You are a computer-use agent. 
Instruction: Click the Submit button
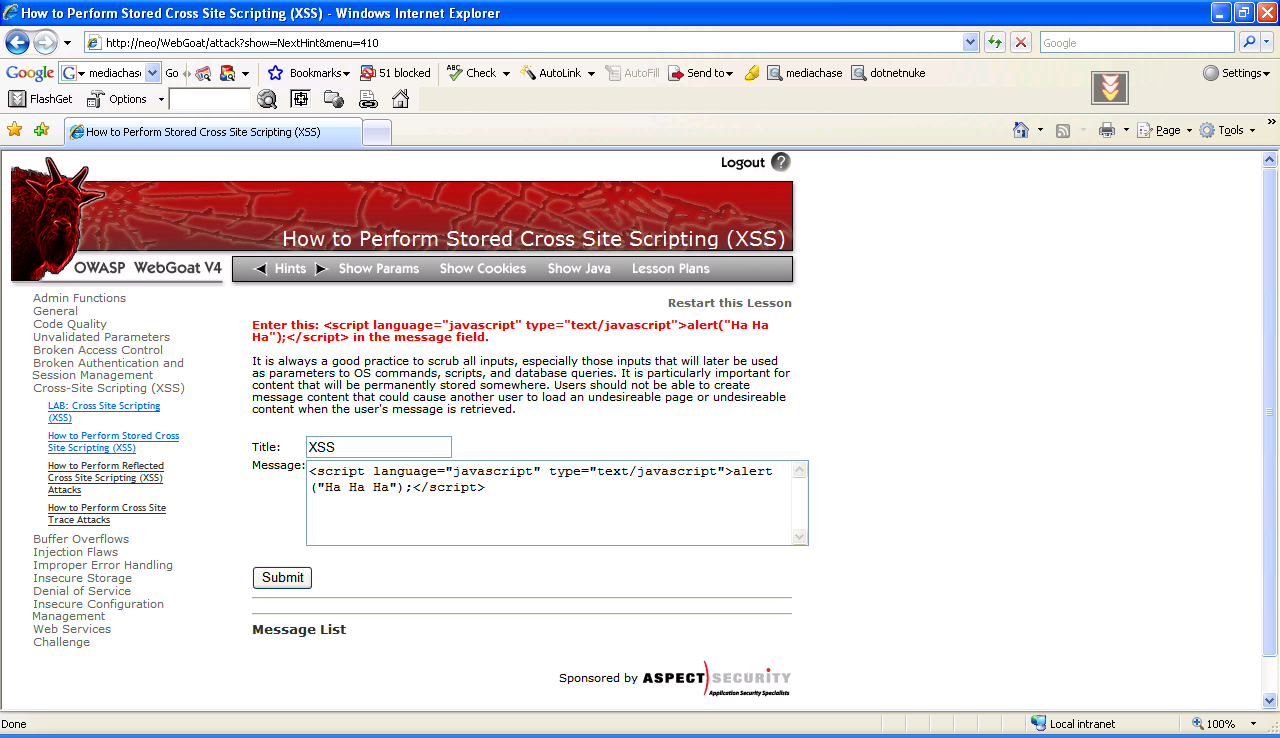click(282, 578)
